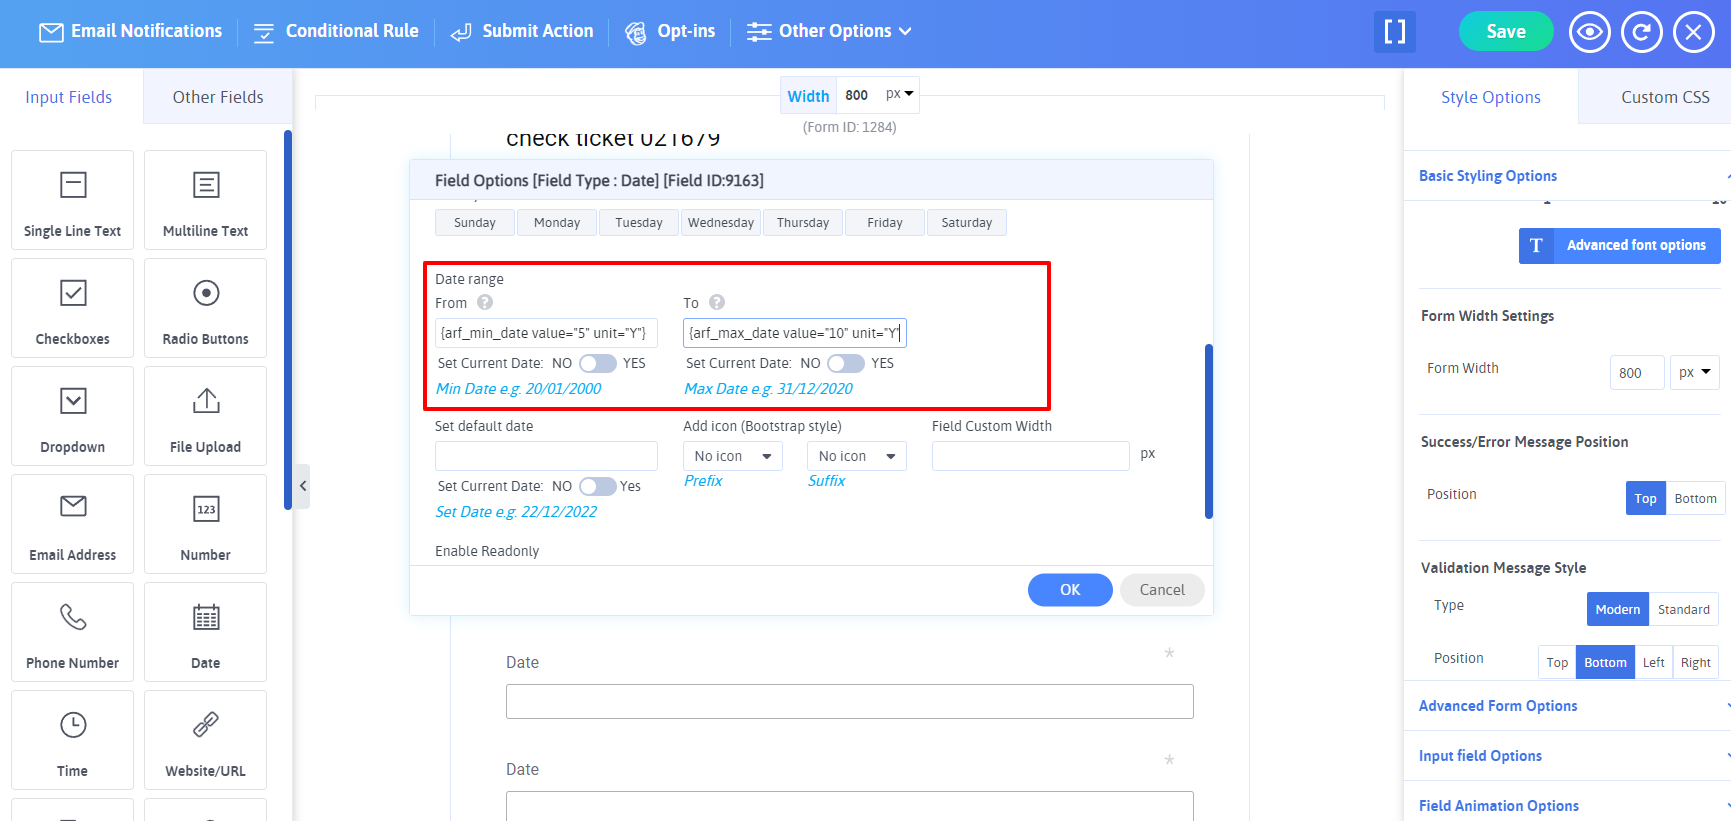Click the help icon next to From
Image resolution: width=1731 pixels, height=821 pixels.
[x=485, y=302]
